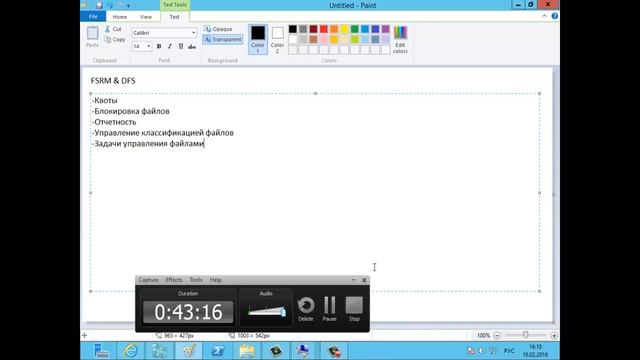Open the File menu
Screen dimensions: 640x360
[x=93, y=17]
